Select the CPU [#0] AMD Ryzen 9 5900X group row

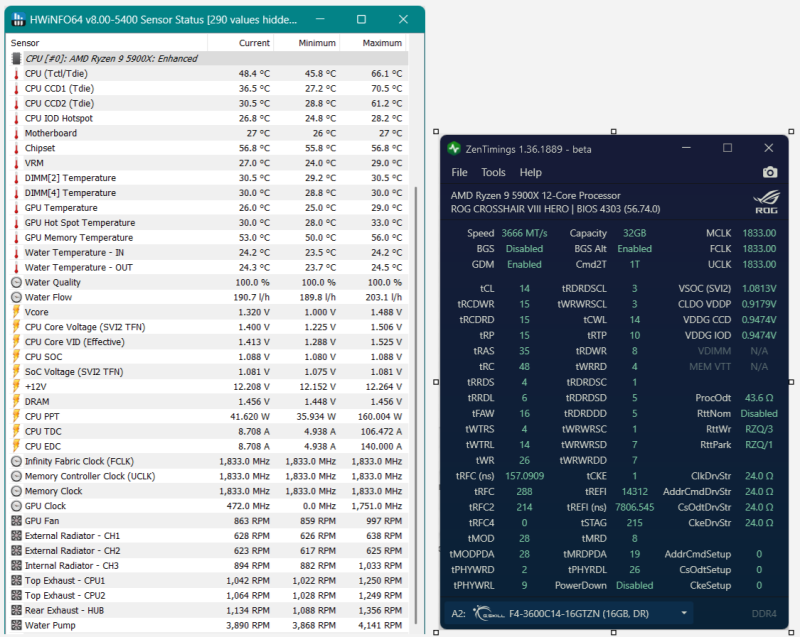click(208, 59)
